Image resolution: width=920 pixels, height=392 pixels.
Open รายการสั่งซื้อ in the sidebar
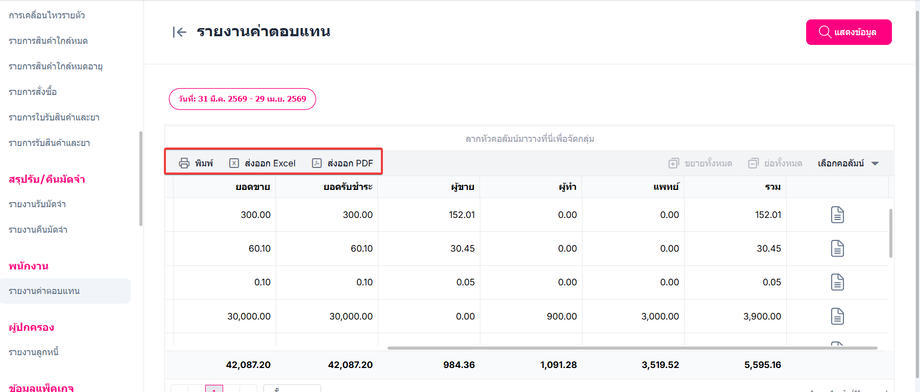(33, 92)
